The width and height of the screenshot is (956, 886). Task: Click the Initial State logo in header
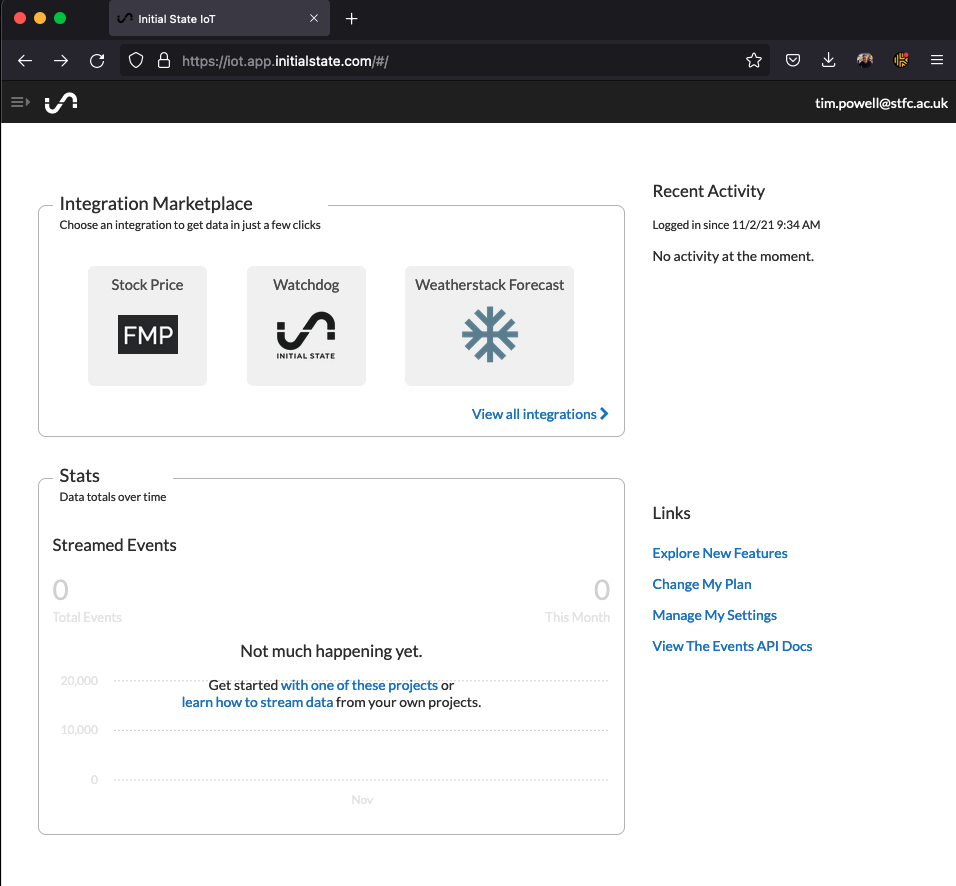point(61,102)
